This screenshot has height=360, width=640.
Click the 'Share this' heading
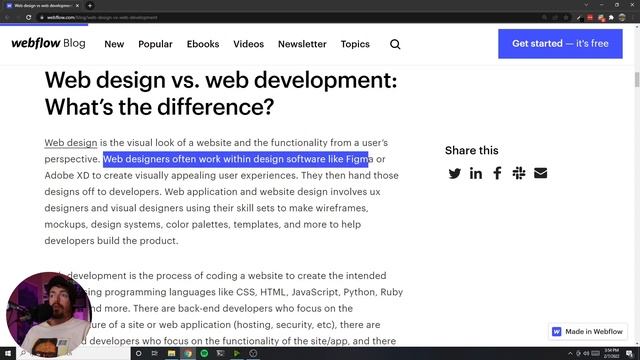471,150
